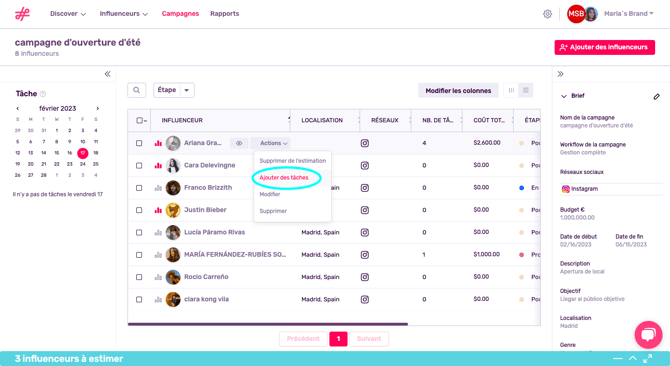Open the Étape filter dropdown

[174, 90]
